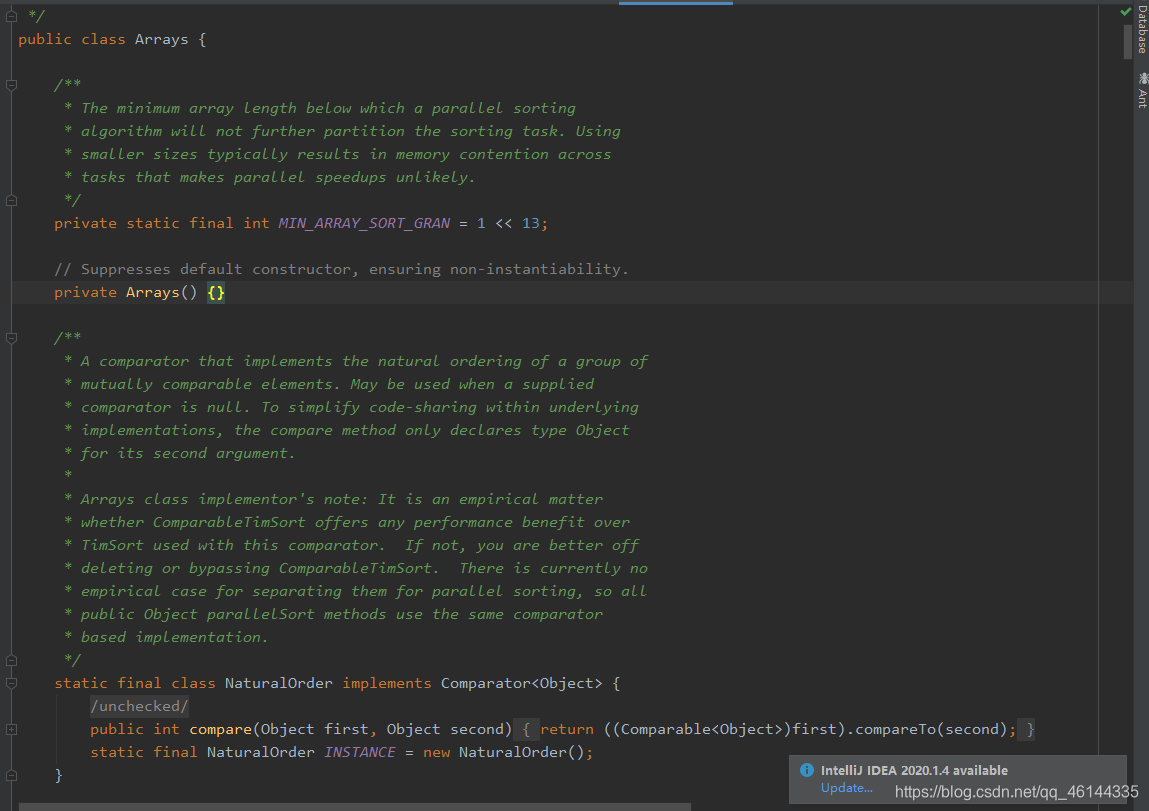Click 'for its second argument.' comment line

pos(188,453)
